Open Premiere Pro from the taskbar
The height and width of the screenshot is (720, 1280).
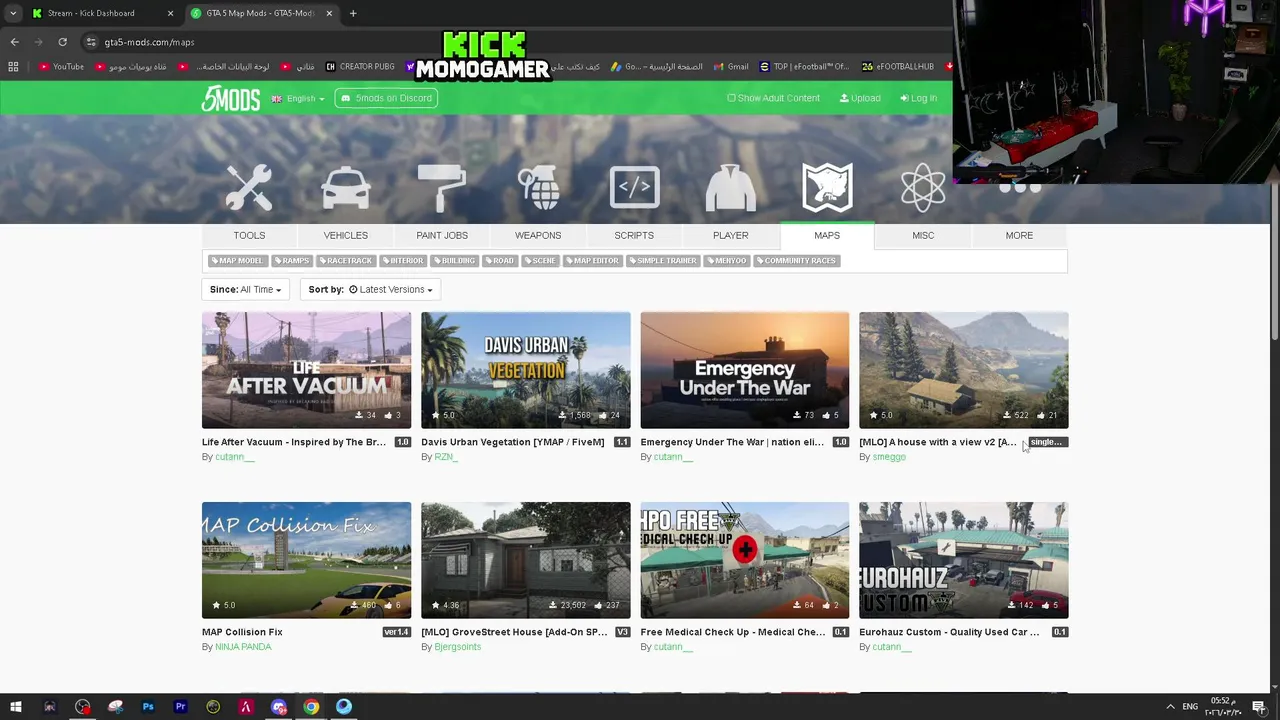tap(181, 707)
